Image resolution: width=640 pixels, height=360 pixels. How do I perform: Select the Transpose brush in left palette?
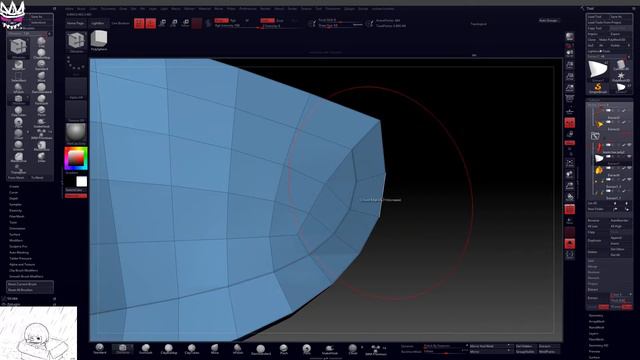pos(18,169)
